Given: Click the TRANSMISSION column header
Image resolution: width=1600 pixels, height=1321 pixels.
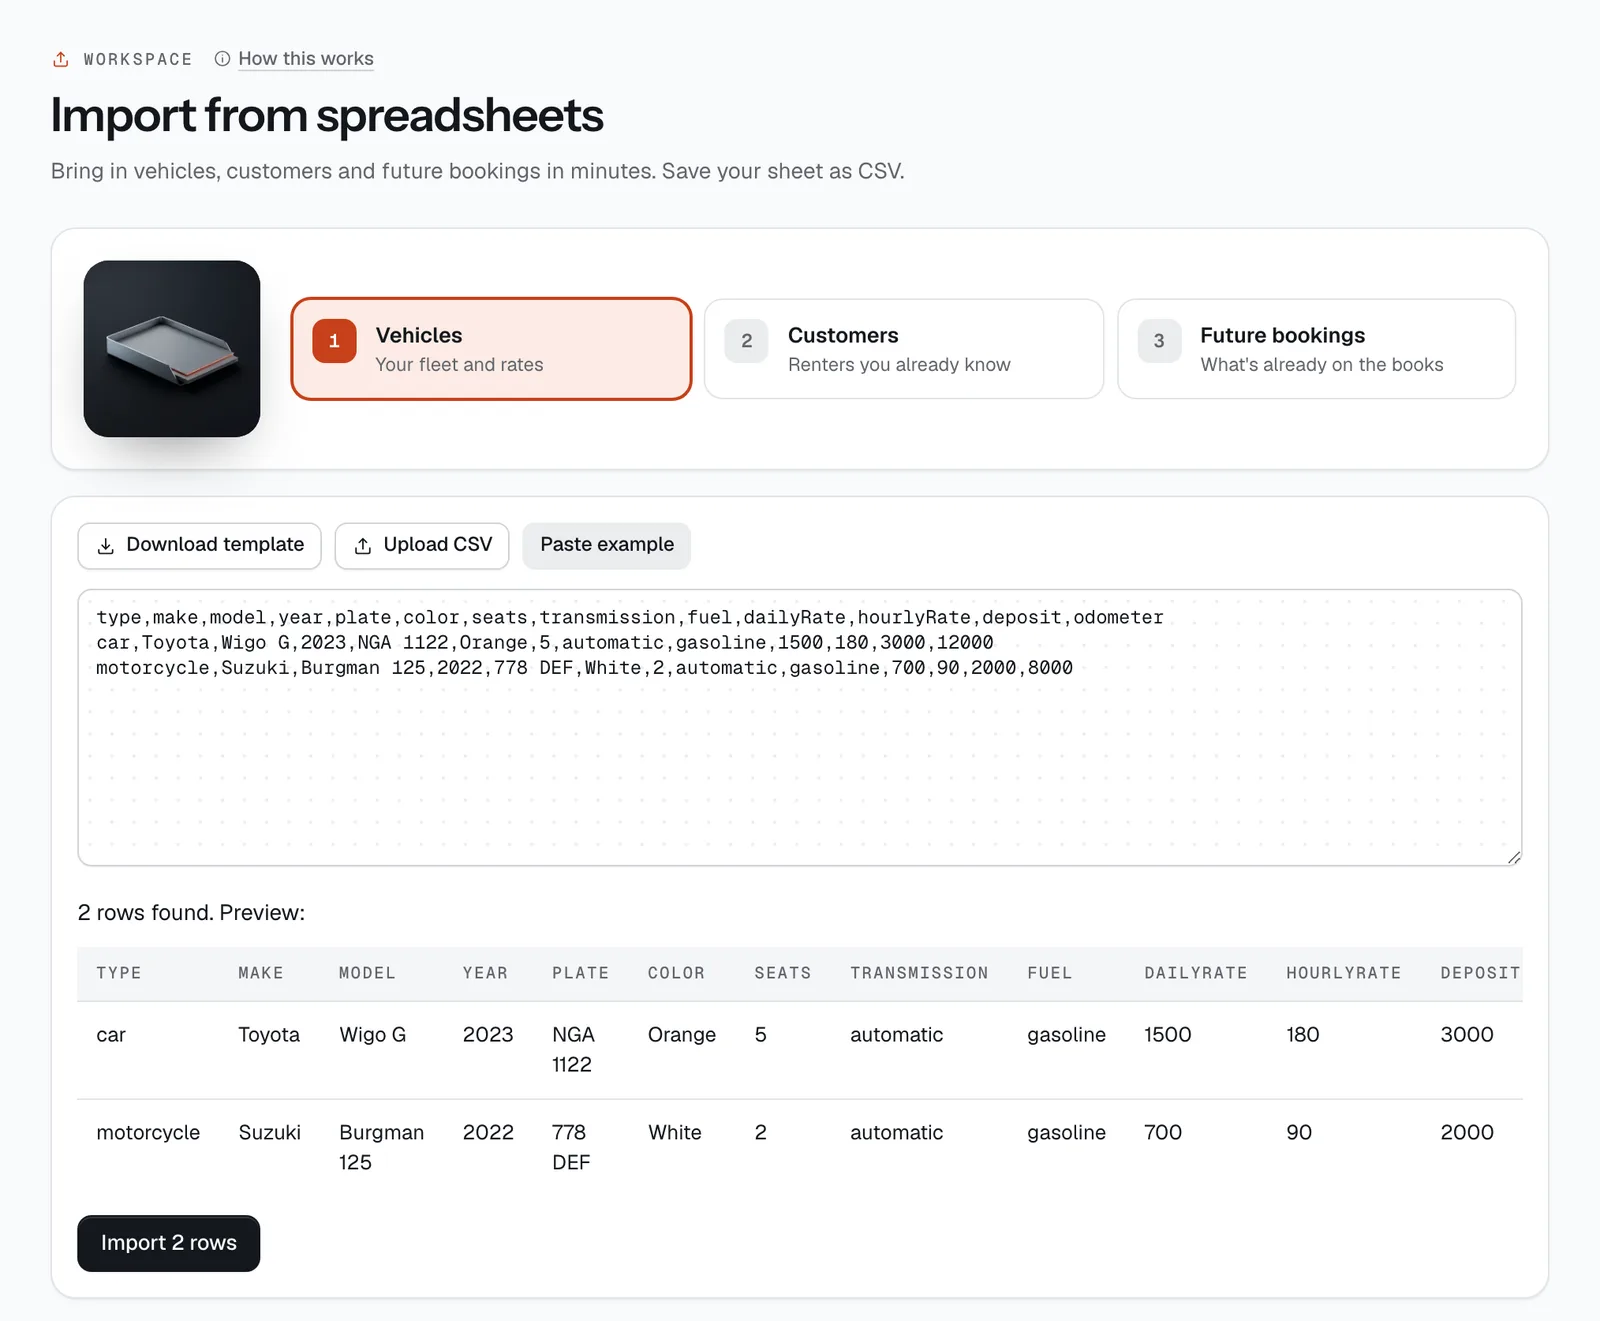Looking at the screenshot, I should [x=919, y=973].
